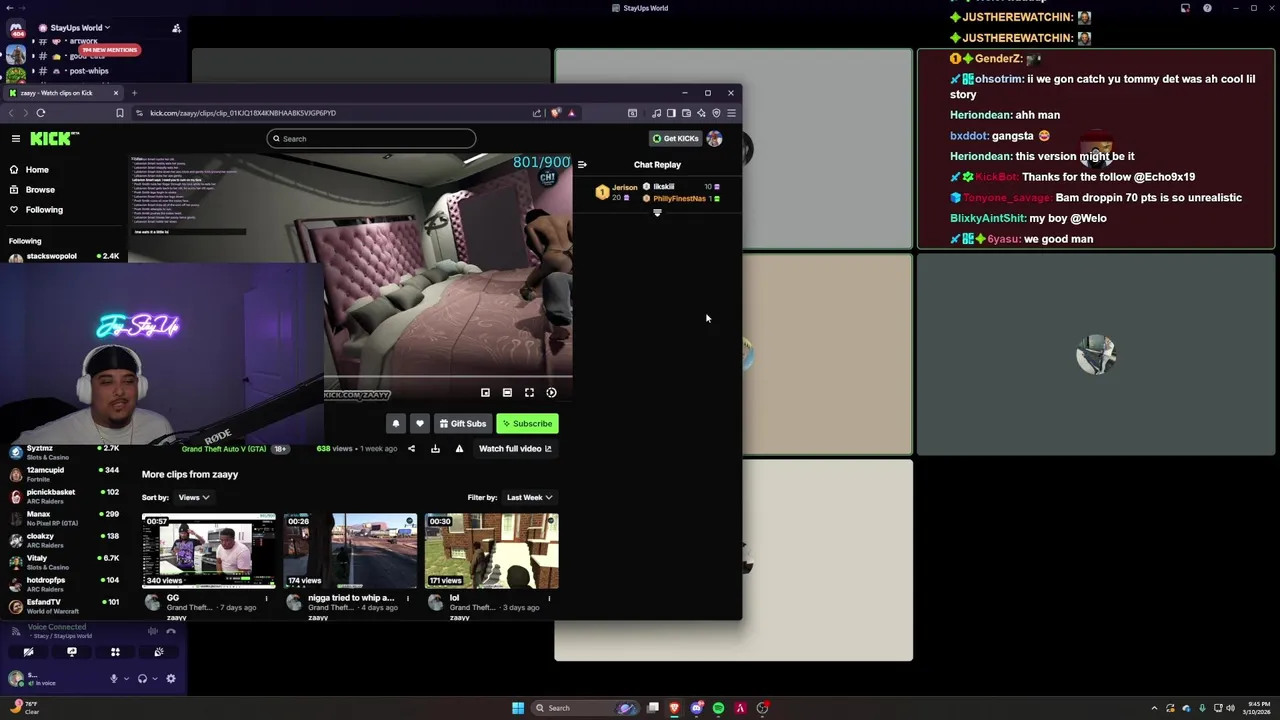Viewport: 1280px width, 720px height.
Task: Toggle Discord headphones deafen
Action: [x=142, y=679]
